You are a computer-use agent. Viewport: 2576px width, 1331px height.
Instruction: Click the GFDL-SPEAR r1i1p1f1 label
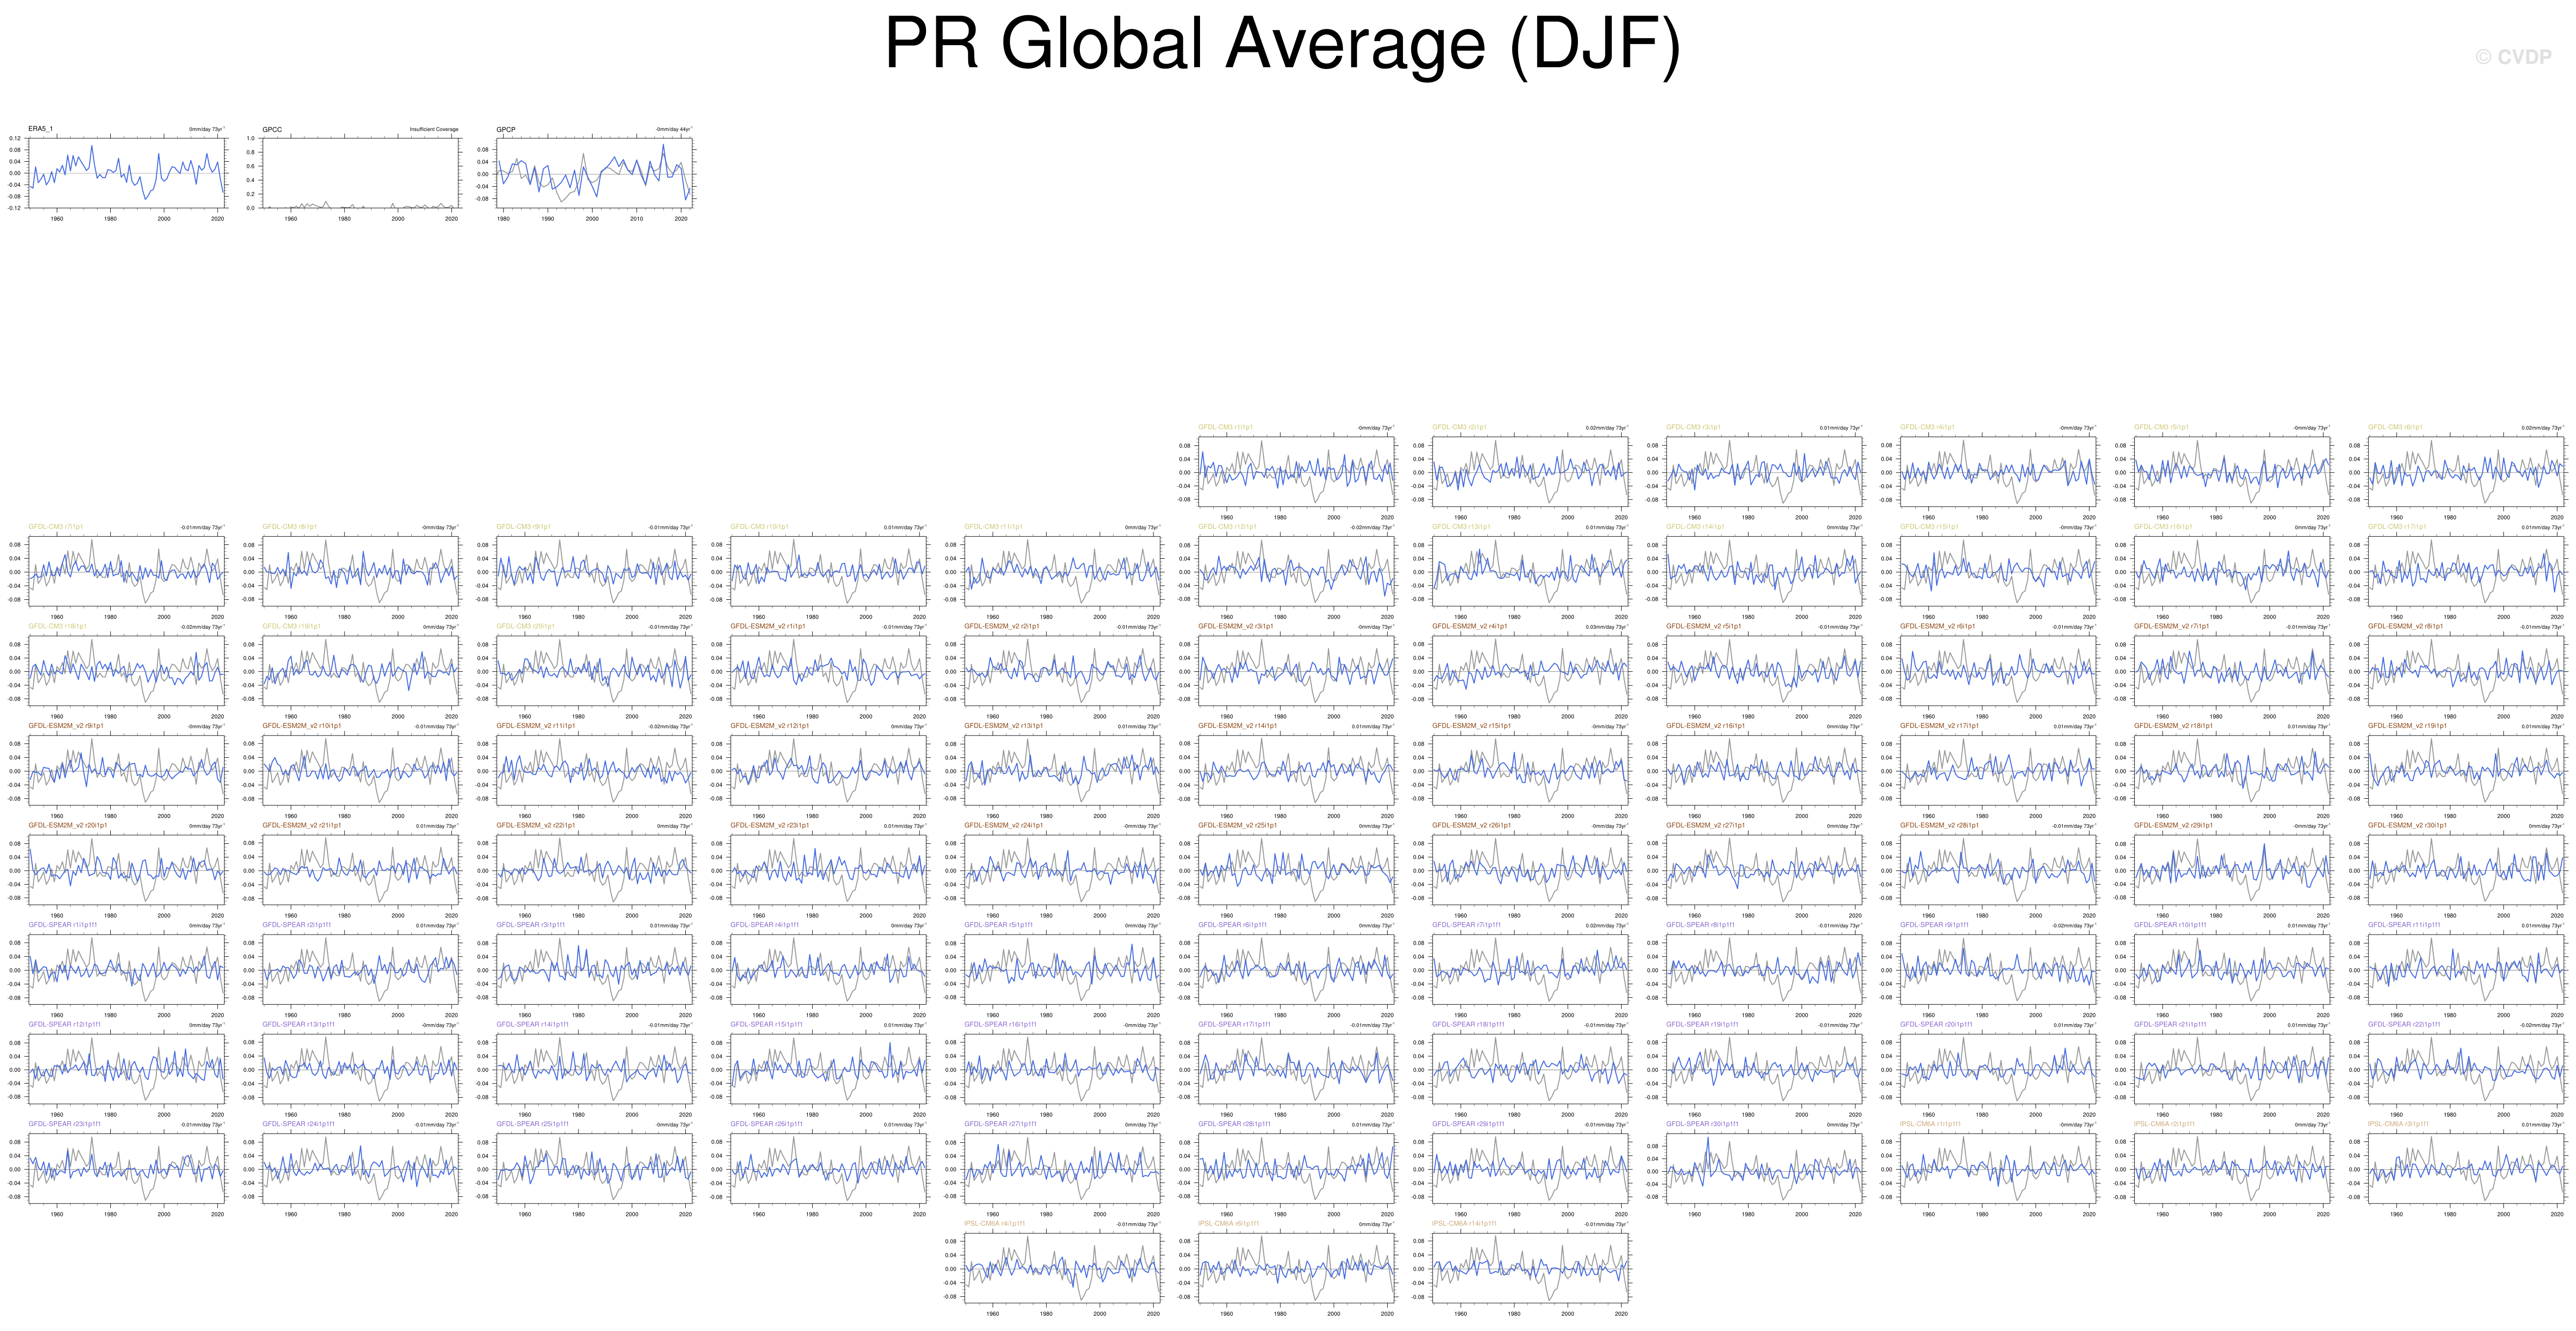tap(63, 925)
